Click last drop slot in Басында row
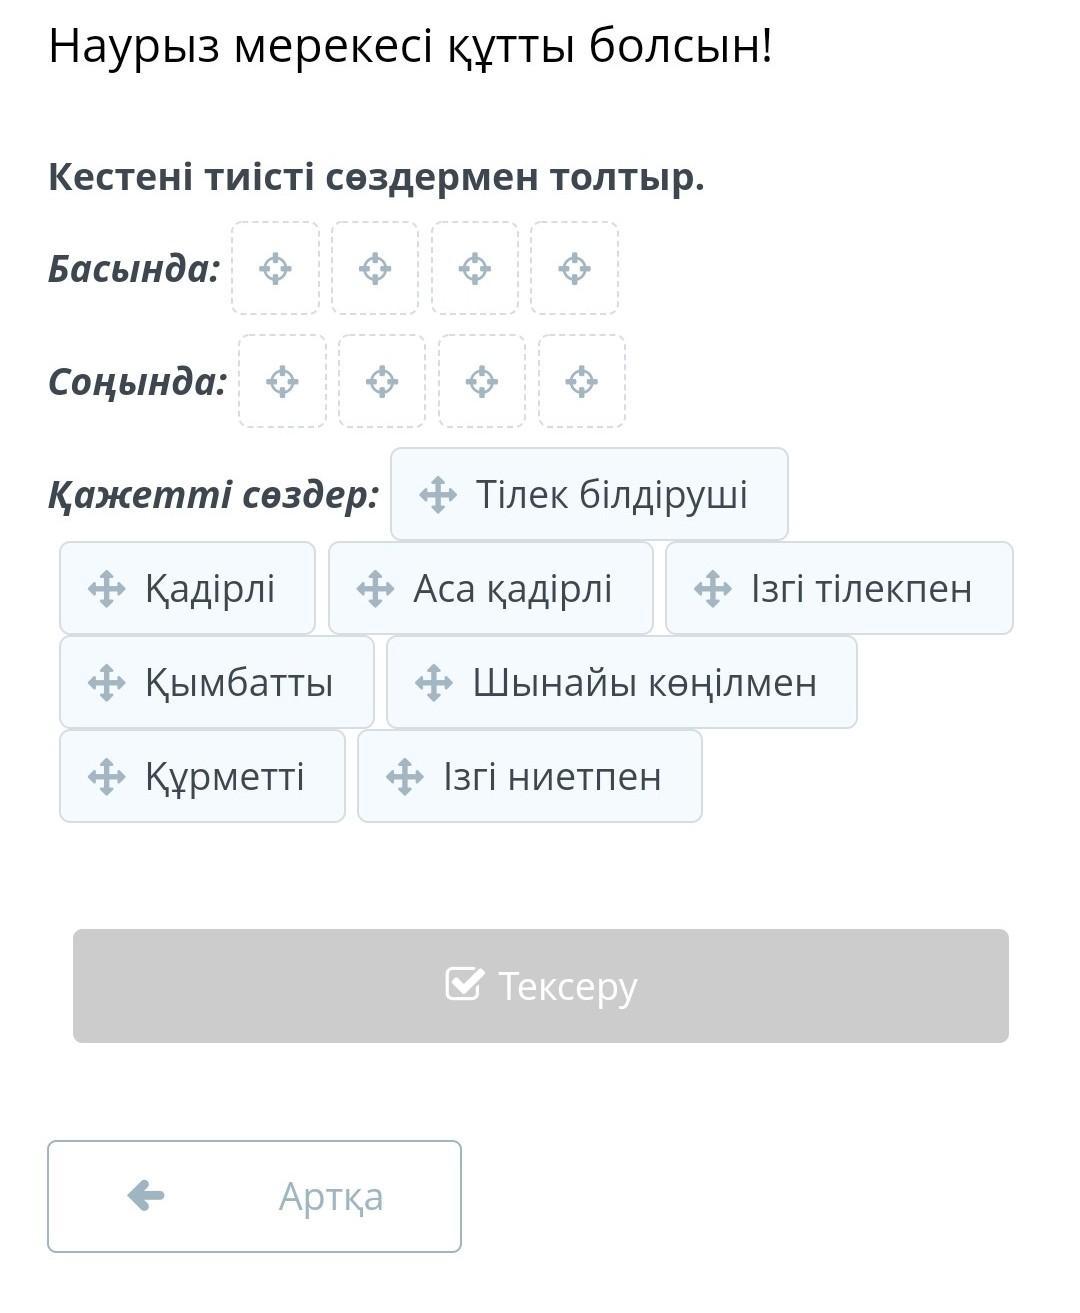1080x1313 pixels. coord(574,269)
